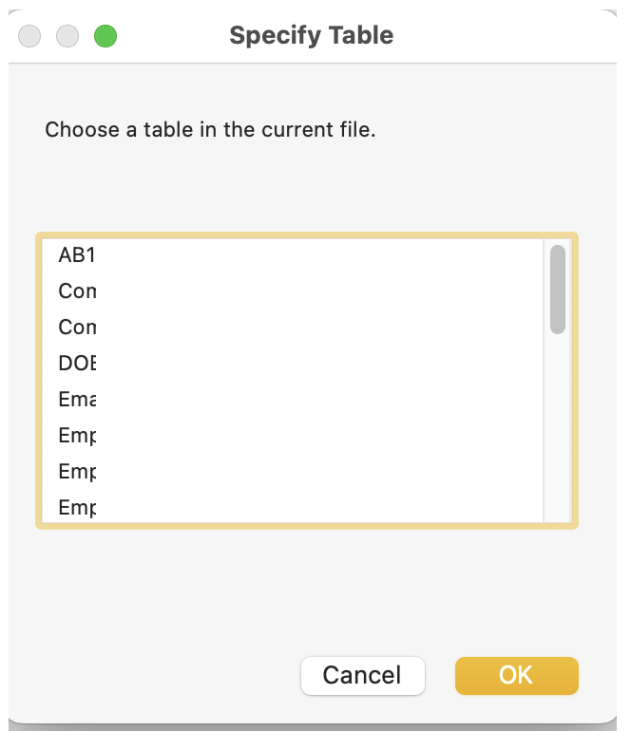The width and height of the screenshot is (631, 750).
Task: Click scrollbar track below the thumb
Action: click(x=558, y=430)
